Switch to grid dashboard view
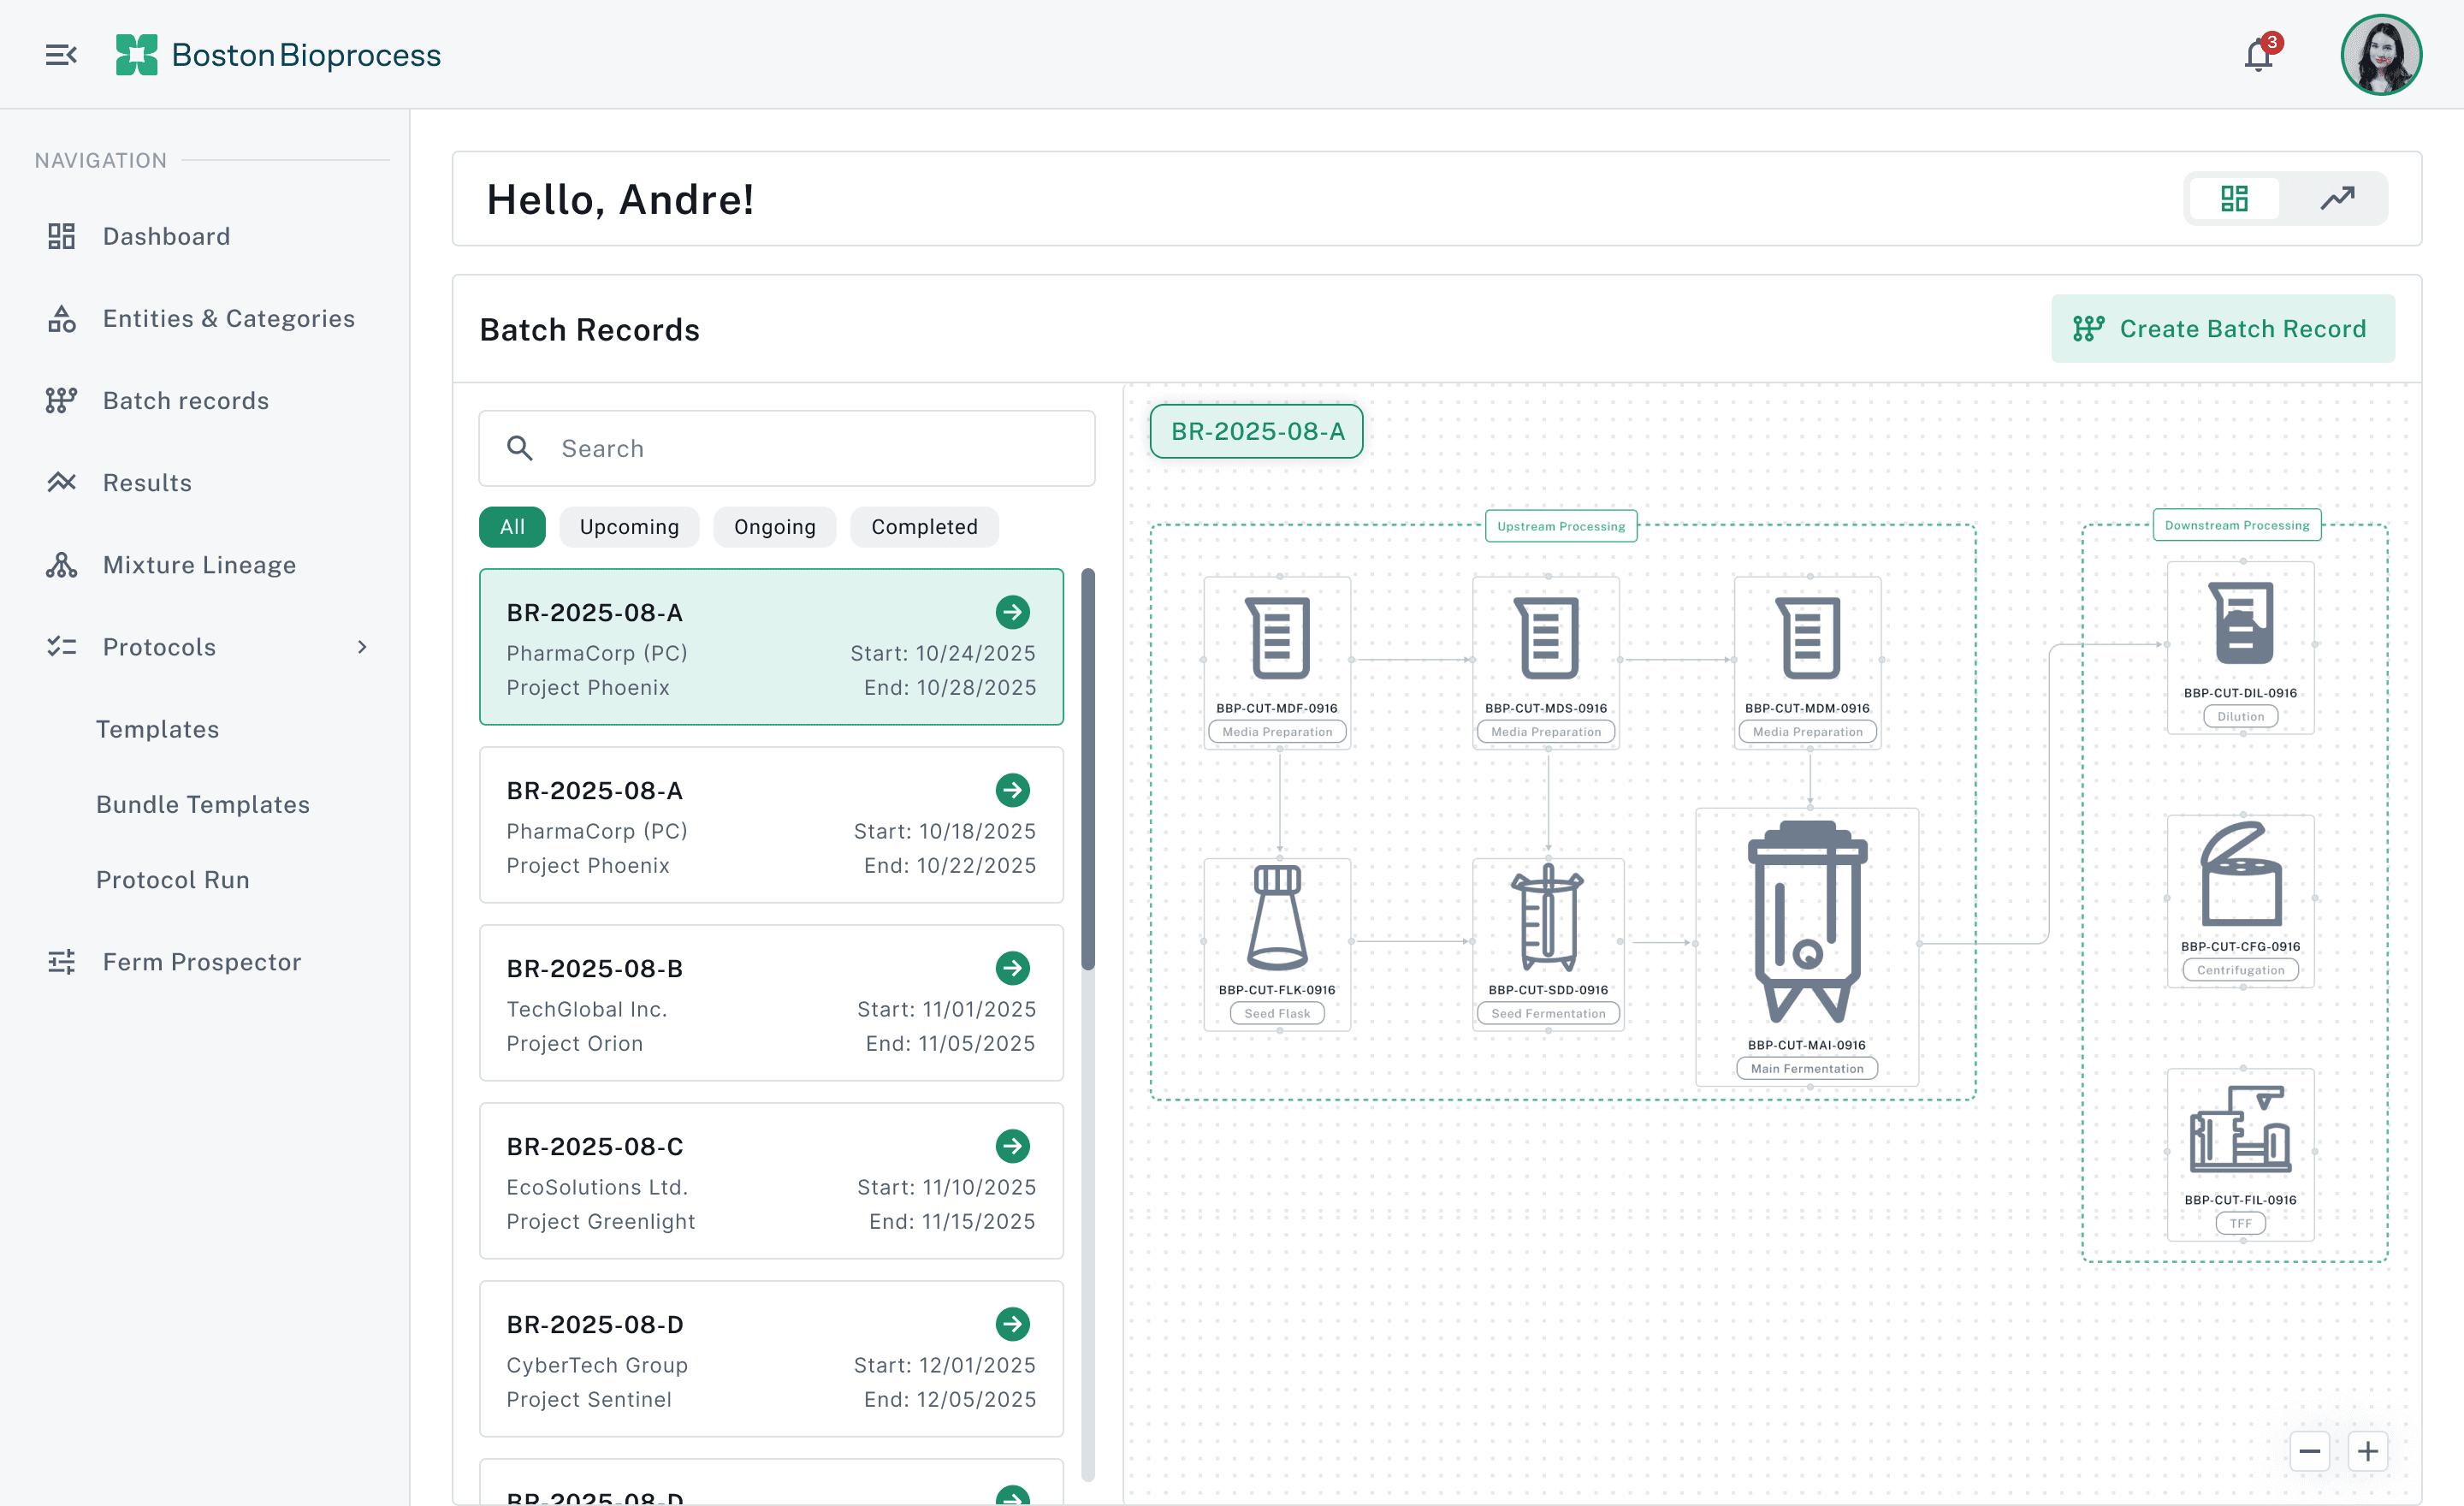The width and height of the screenshot is (2464, 1506). (2234, 199)
